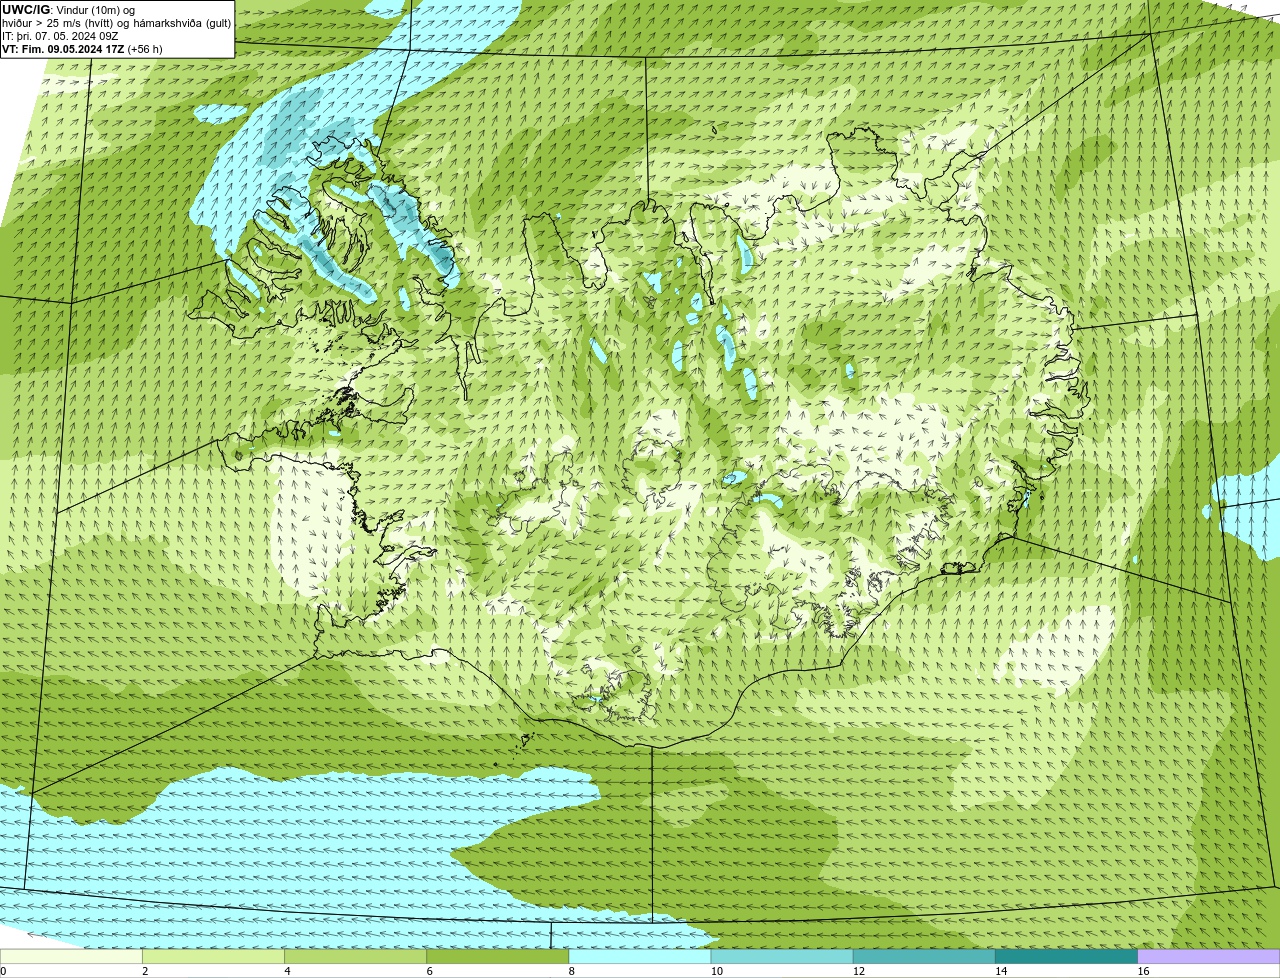The image size is (1280, 978).
Task: Click the legend value label '14'
Action: pyautogui.click(x=1000, y=971)
